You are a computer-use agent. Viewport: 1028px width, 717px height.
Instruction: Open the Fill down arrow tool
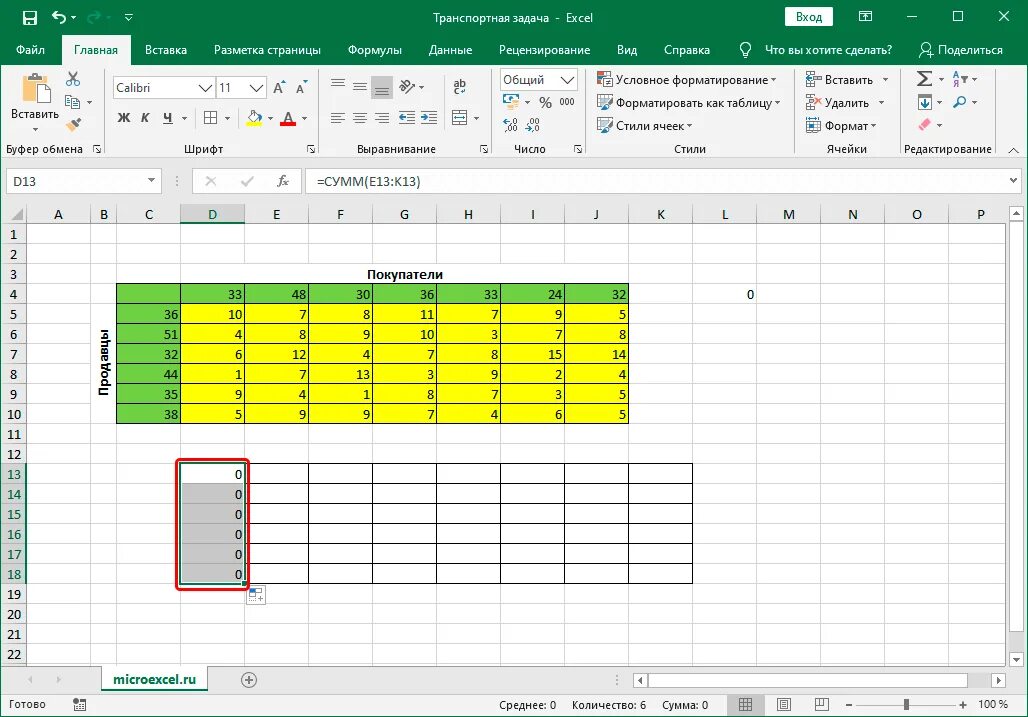pos(924,102)
